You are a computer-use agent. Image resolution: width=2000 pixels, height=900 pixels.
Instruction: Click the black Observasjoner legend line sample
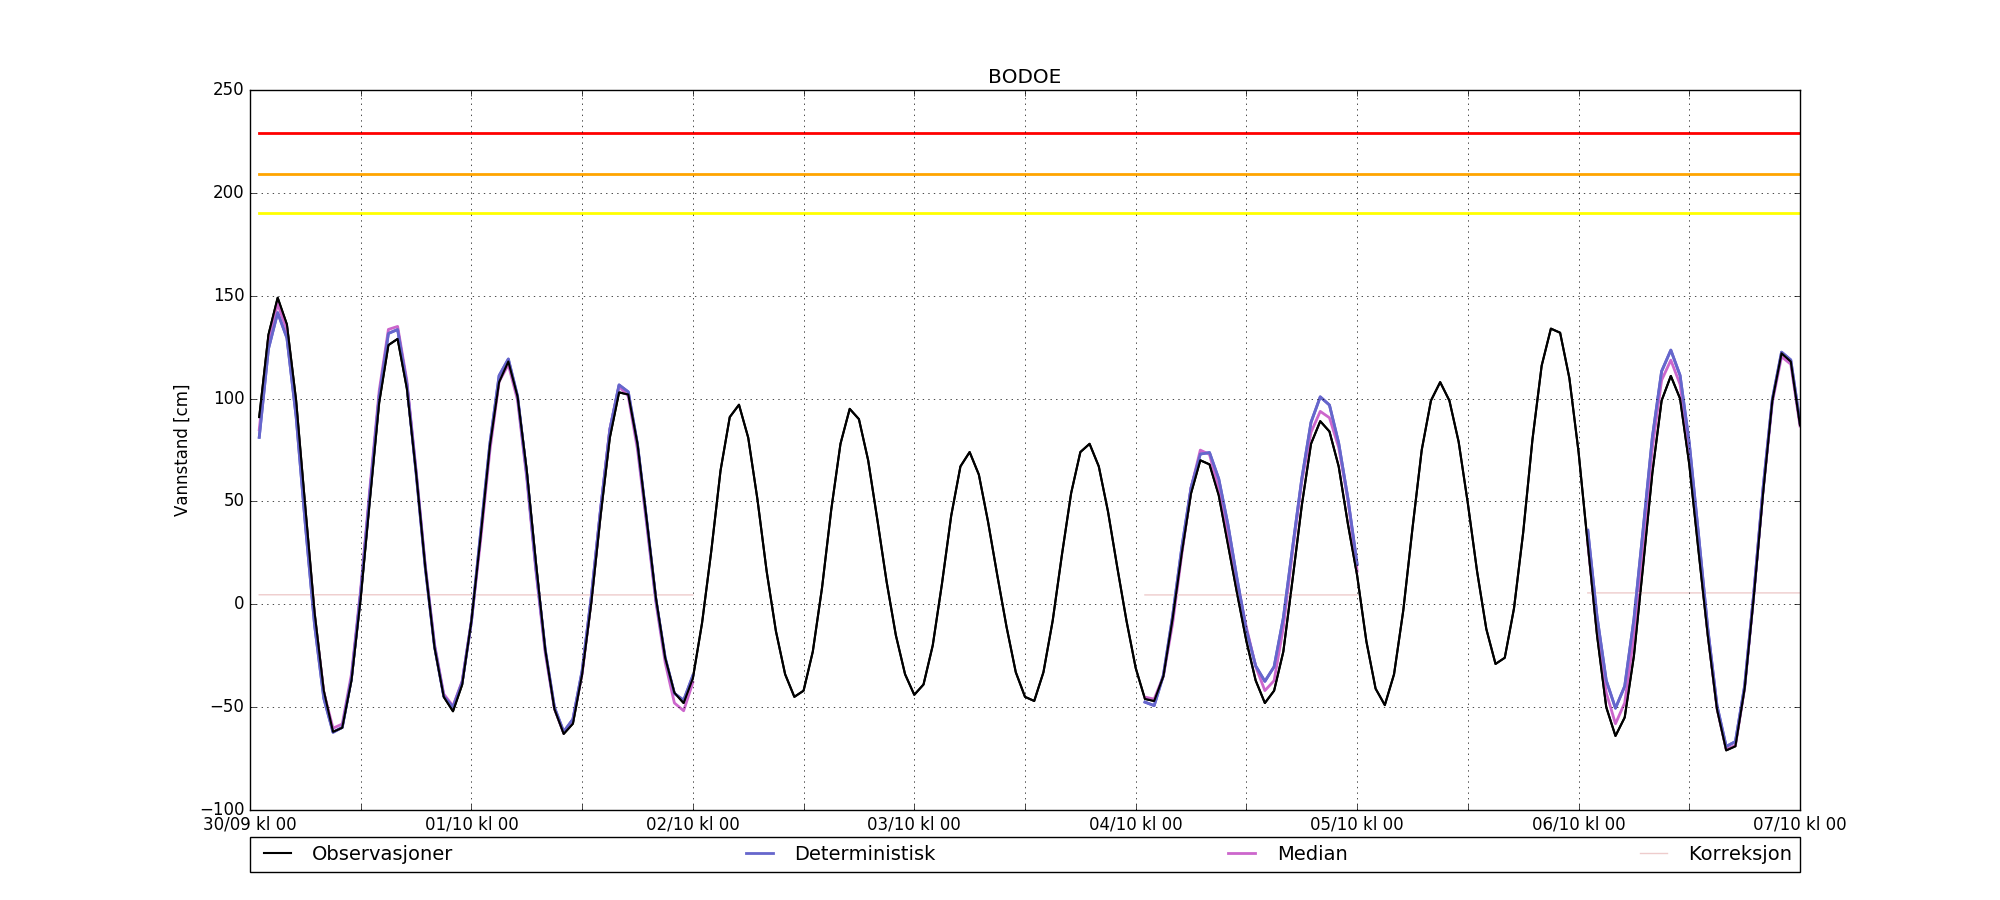277,854
